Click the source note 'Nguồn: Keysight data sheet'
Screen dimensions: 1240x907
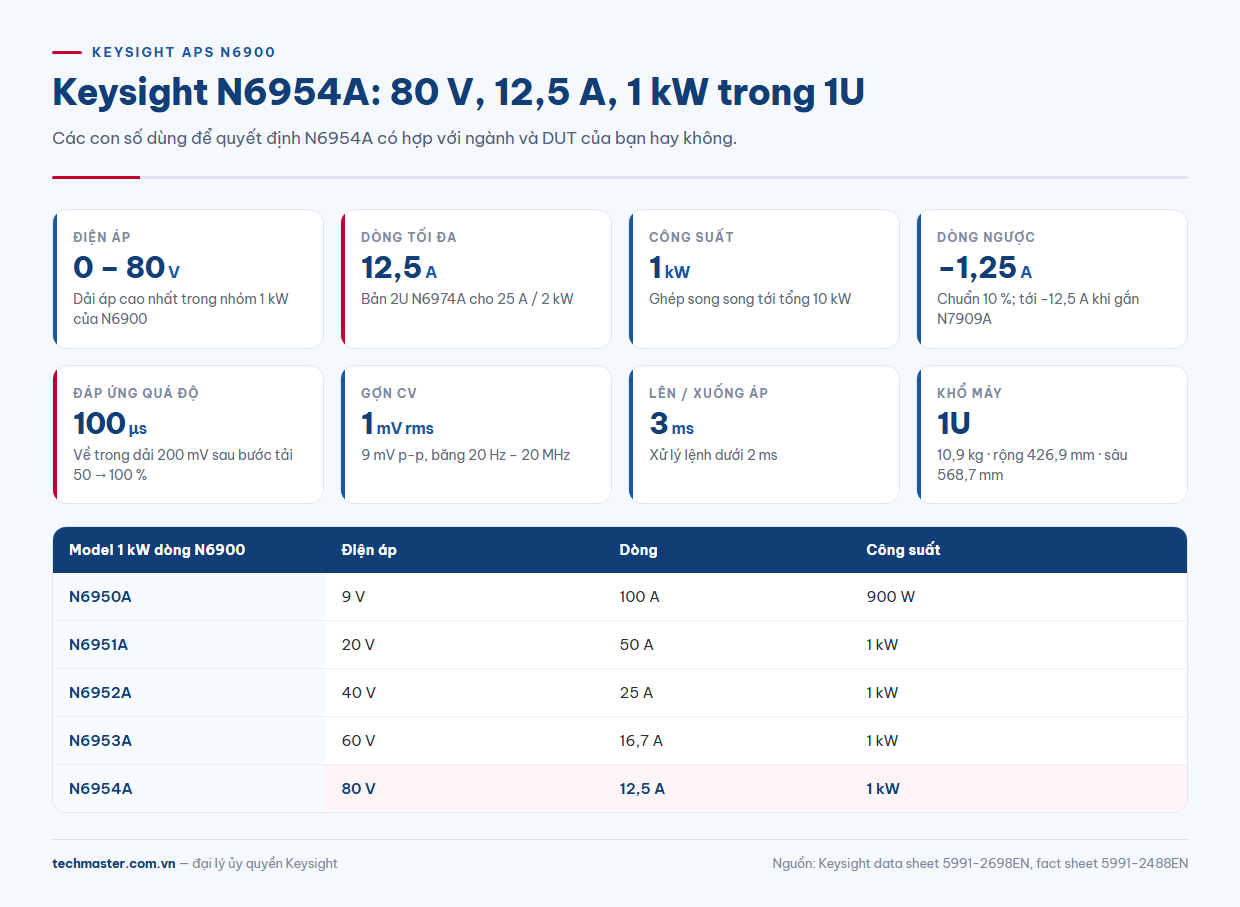point(980,863)
